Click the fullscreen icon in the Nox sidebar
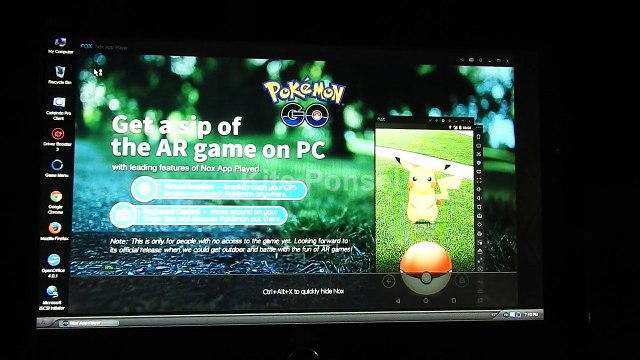This screenshot has height=360, width=640. tap(479, 180)
